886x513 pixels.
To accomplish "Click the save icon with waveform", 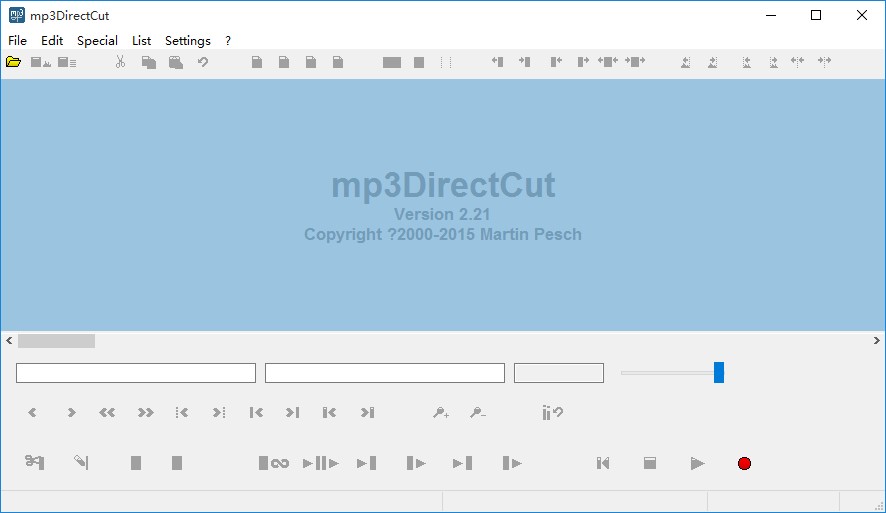I will tap(40, 62).
